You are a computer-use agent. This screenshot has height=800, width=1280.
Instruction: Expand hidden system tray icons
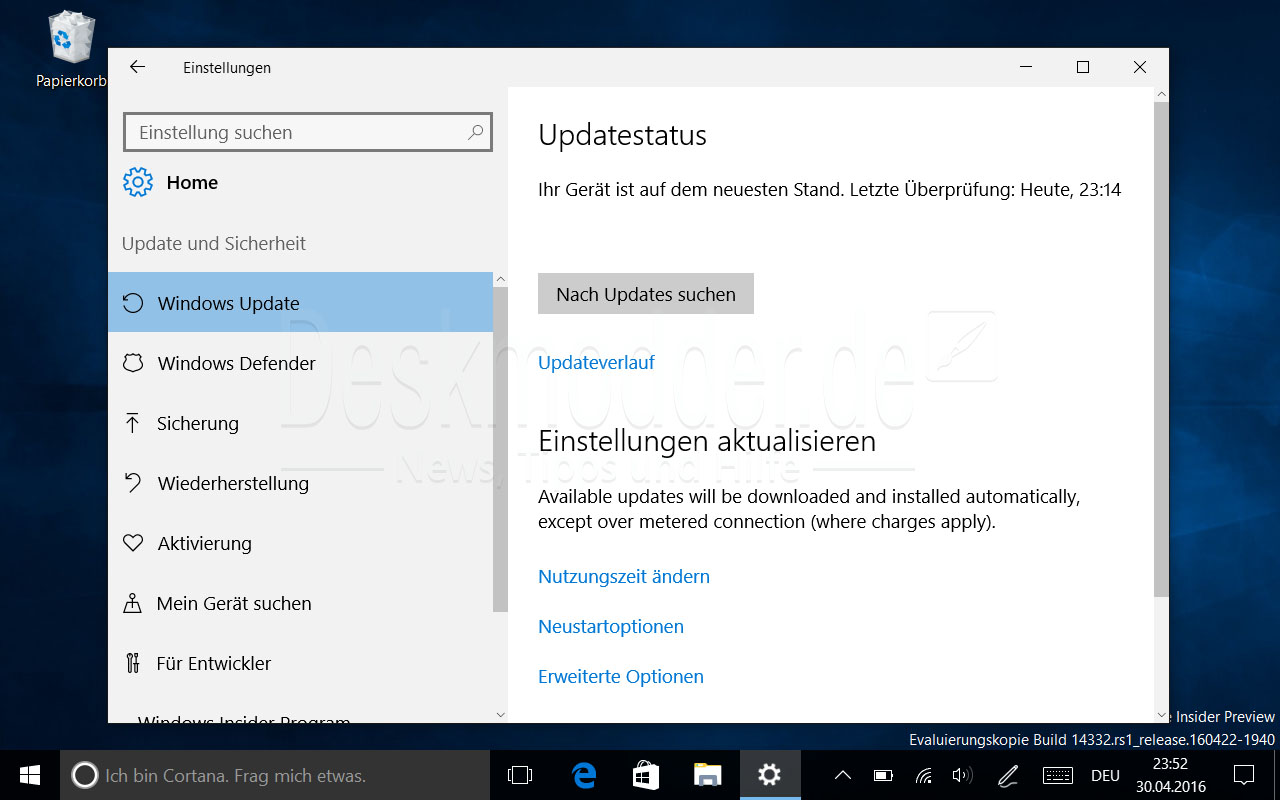(x=843, y=775)
